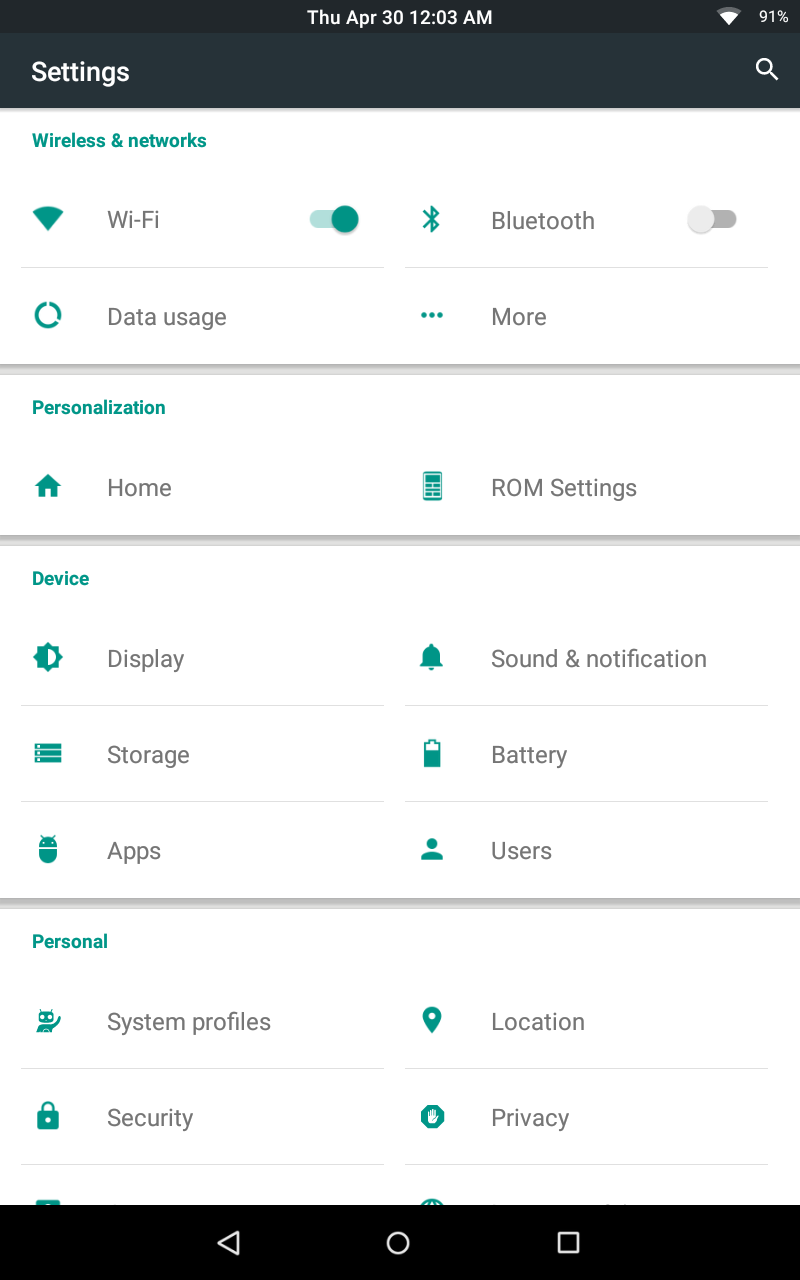The image size is (800, 1280).
Task: Tap the Apps android icon
Action: 48,849
